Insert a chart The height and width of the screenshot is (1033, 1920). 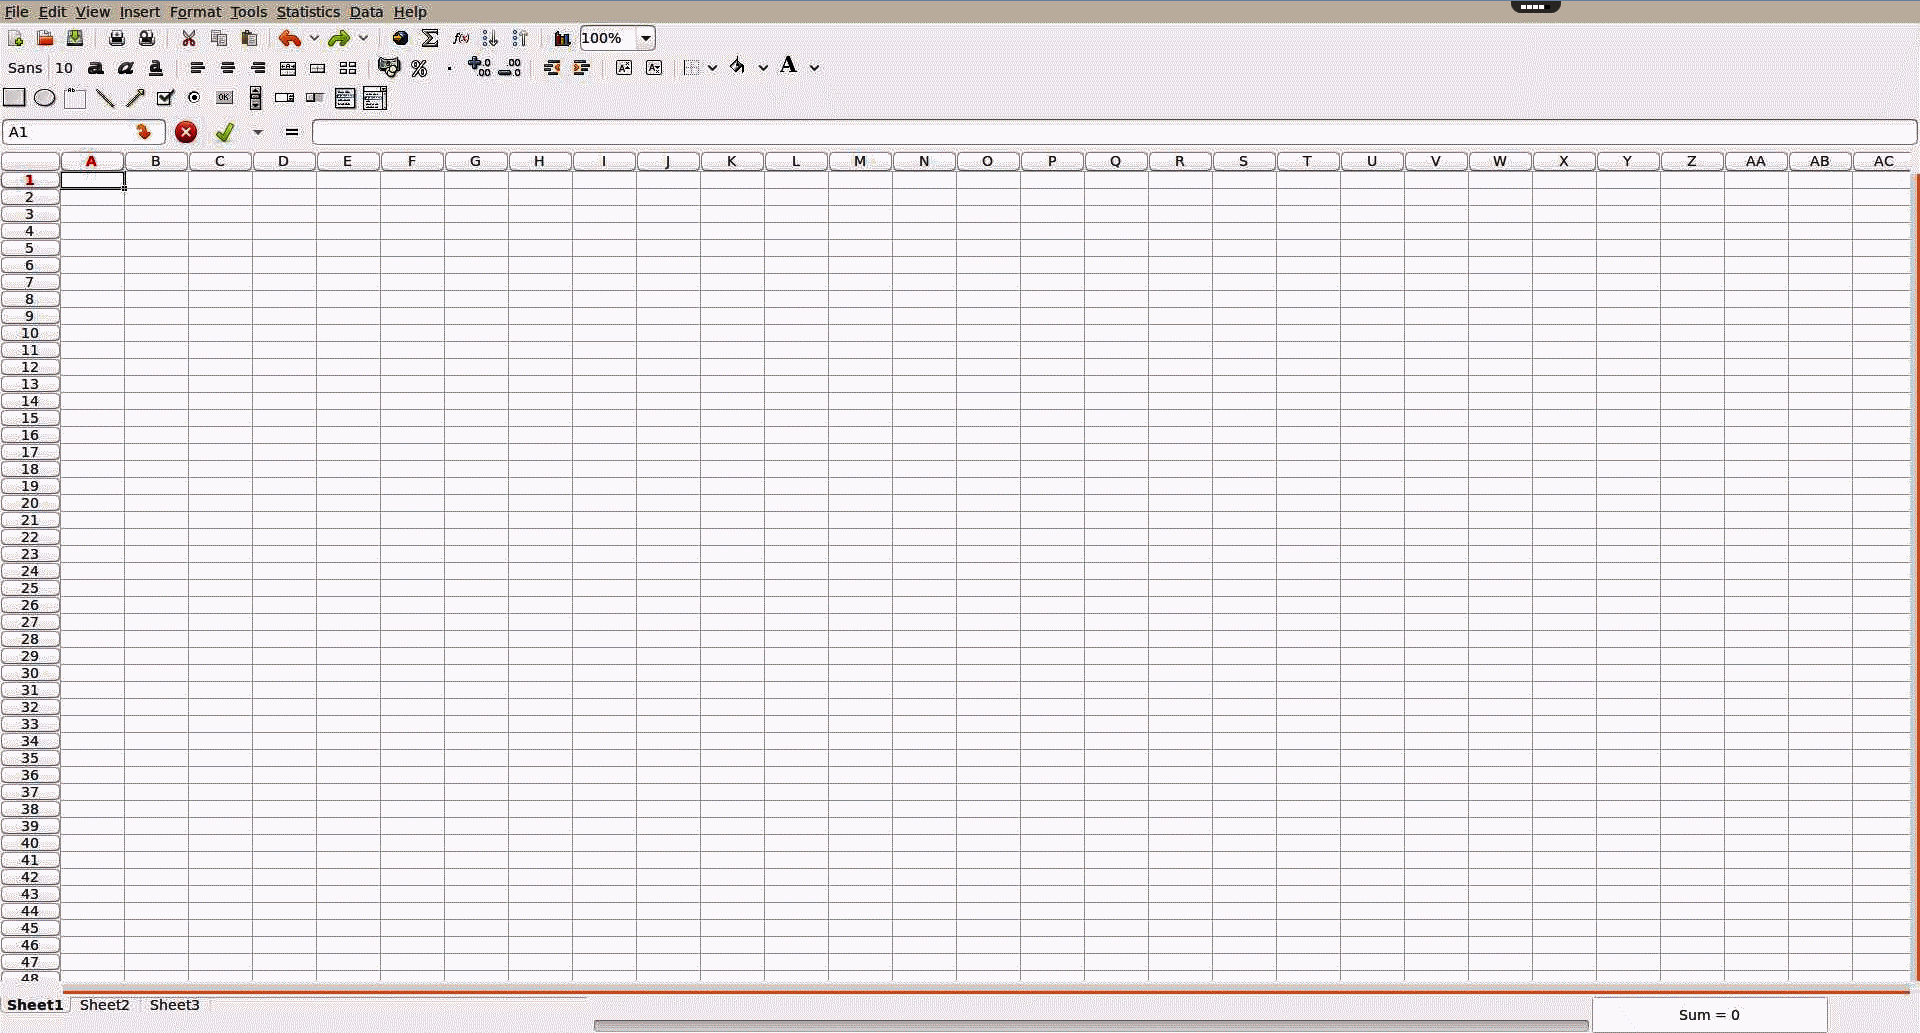coord(561,38)
